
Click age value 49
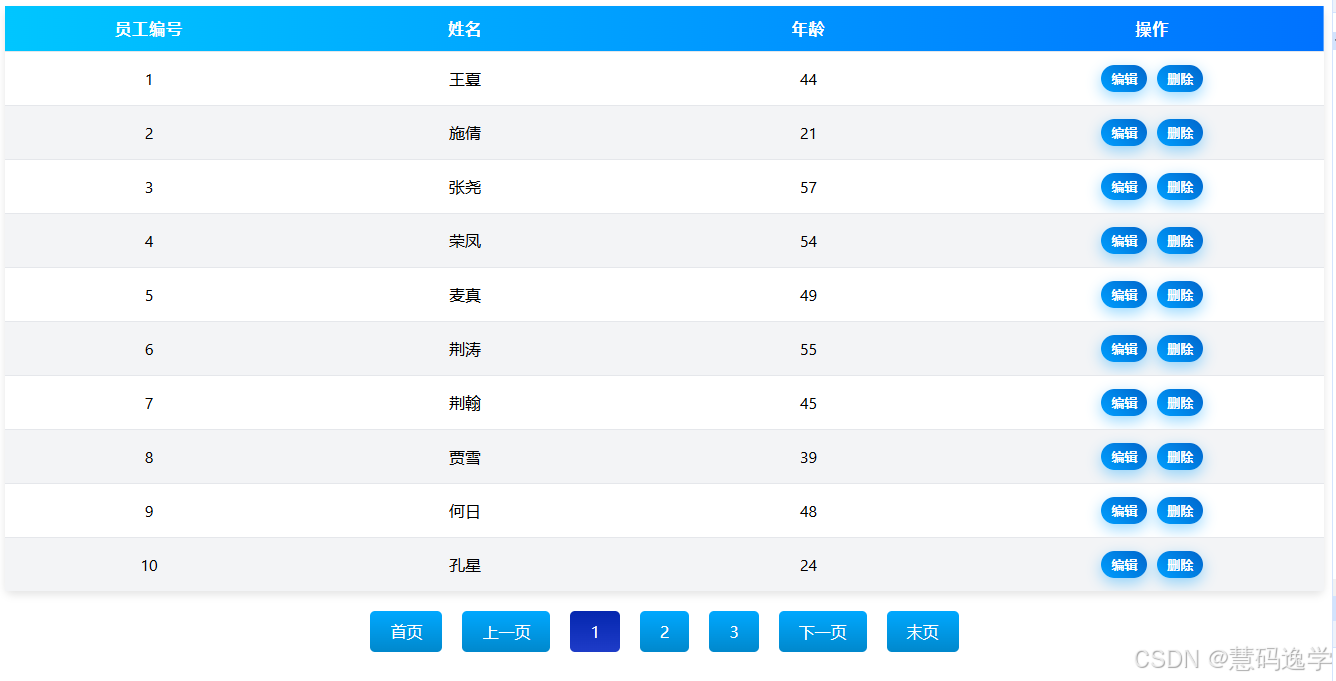(808, 295)
